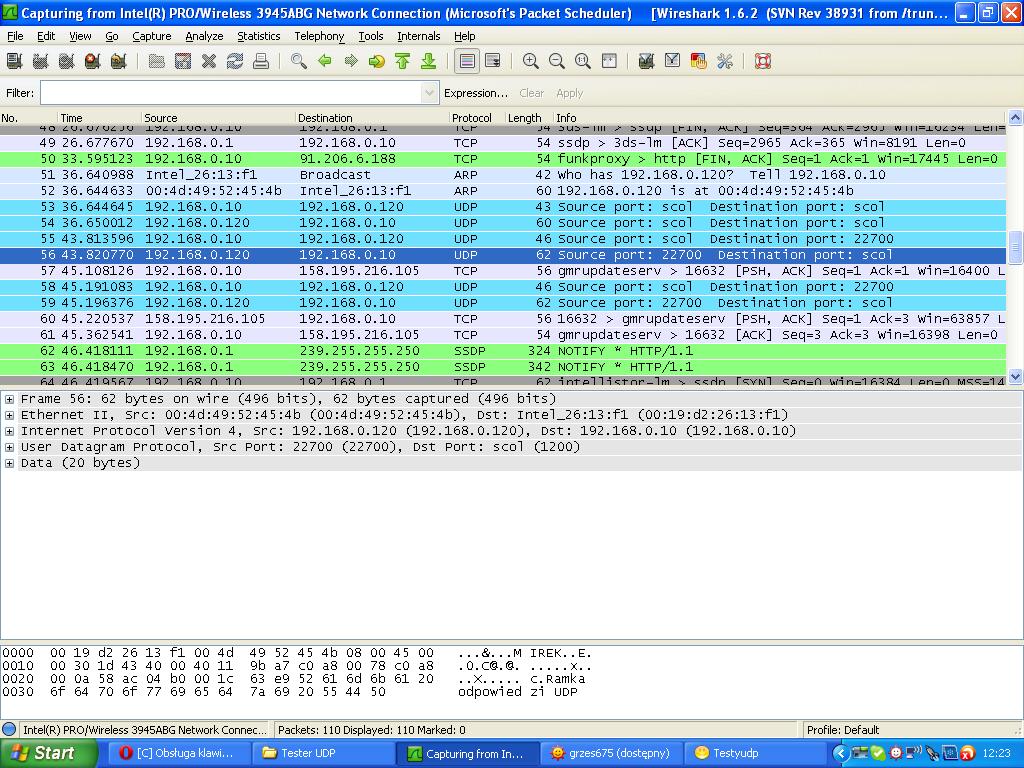Open the Windows Start button
1024x768 pixels.
(48, 754)
